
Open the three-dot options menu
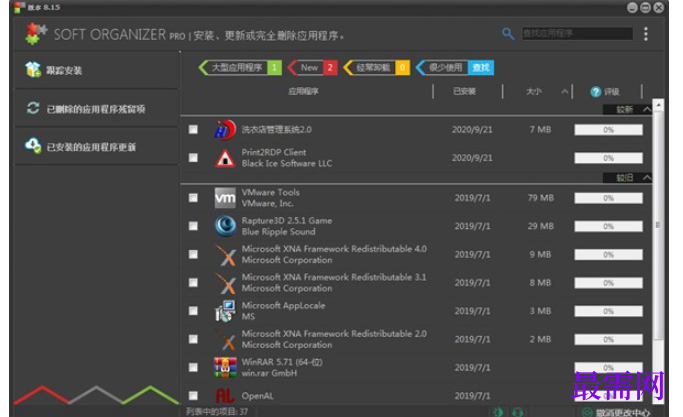click(x=646, y=34)
